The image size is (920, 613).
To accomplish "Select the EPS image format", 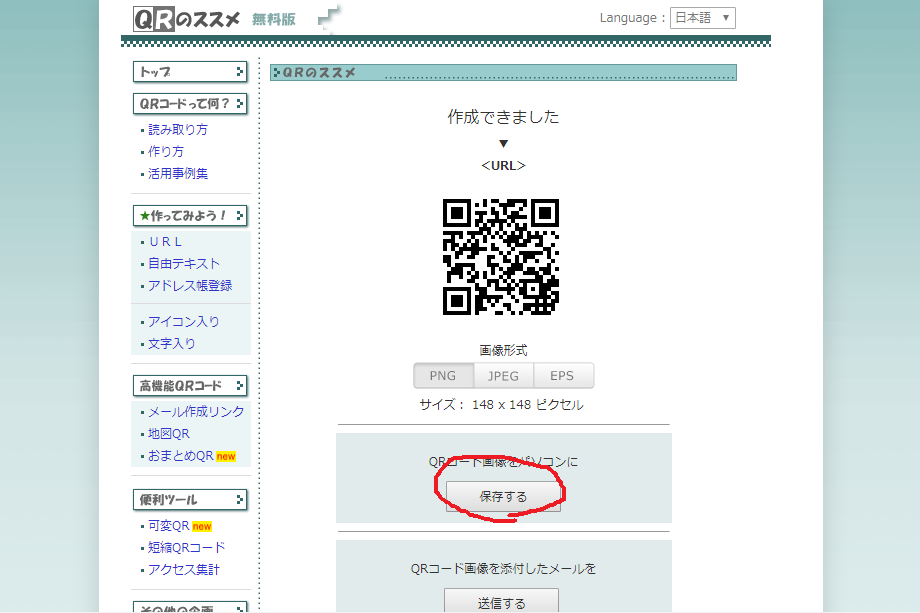I will click(x=563, y=375).
